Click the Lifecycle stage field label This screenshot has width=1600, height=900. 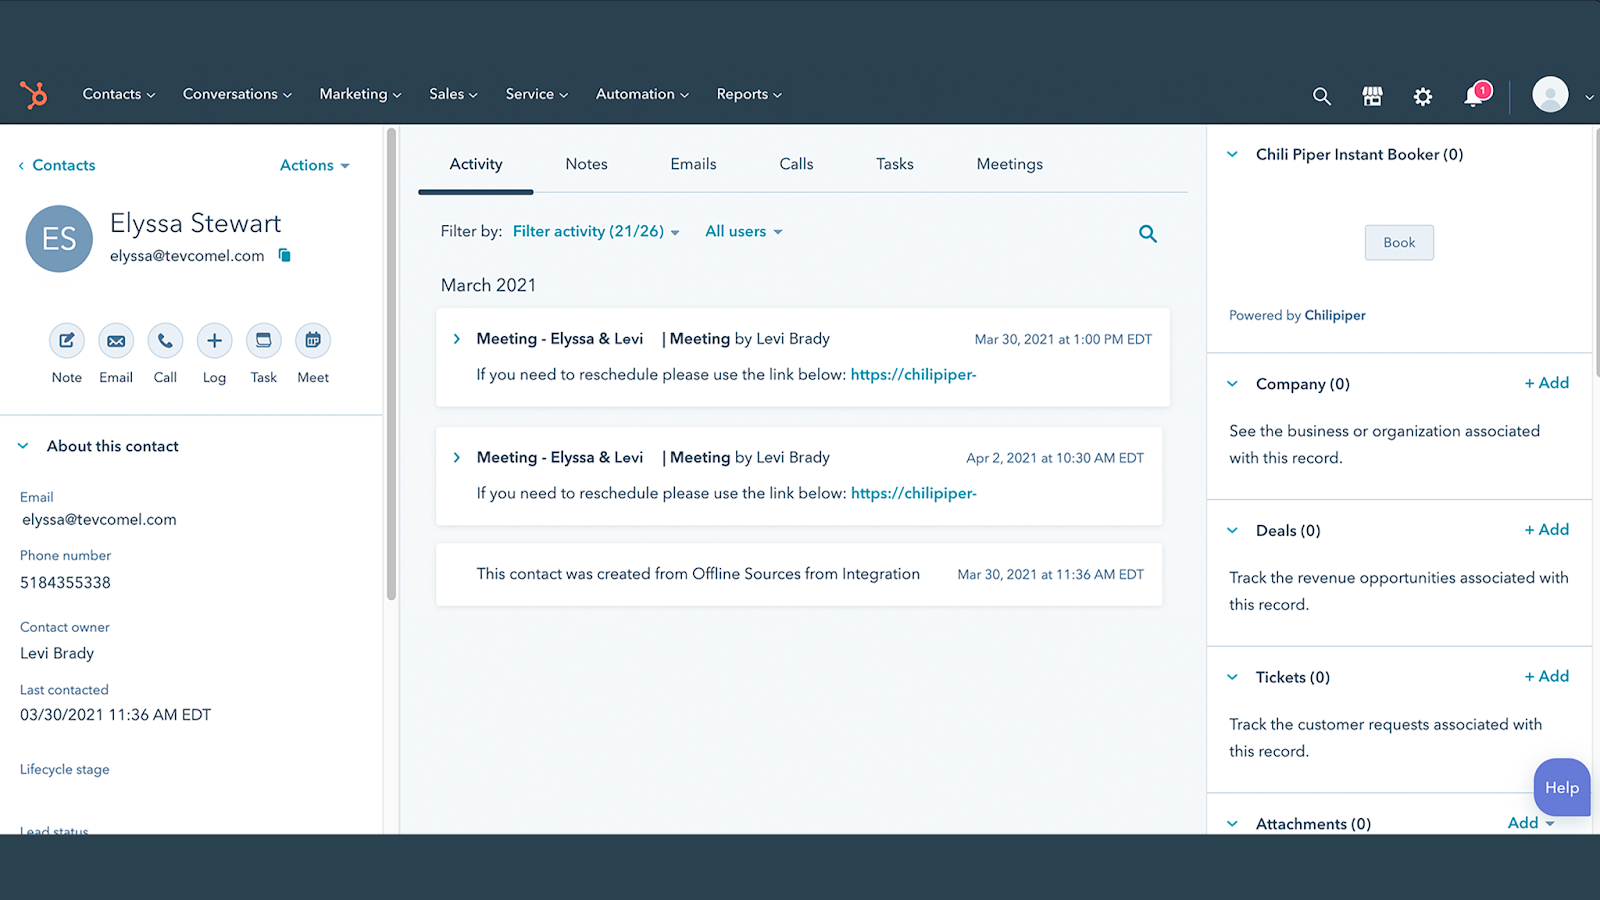click(x=65, y=769)
